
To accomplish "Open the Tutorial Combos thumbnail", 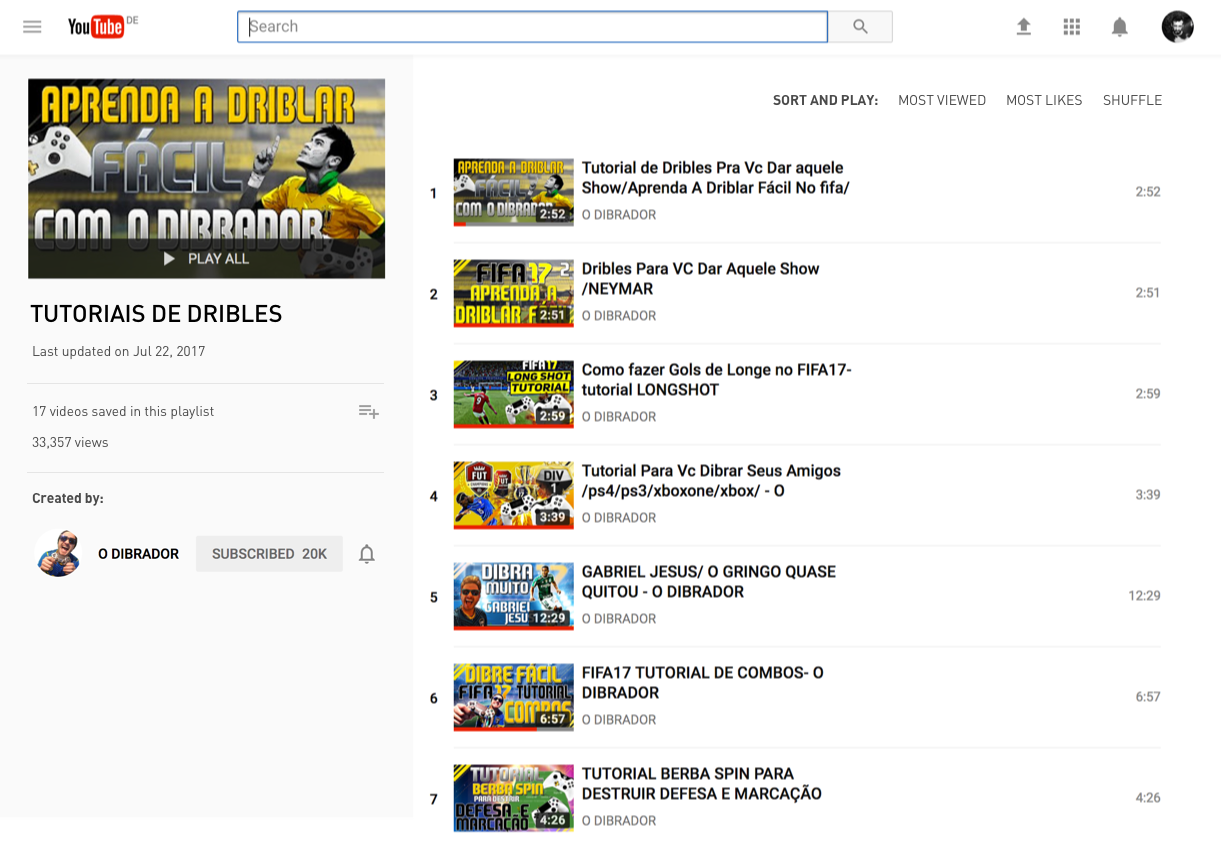I will 513,697.
